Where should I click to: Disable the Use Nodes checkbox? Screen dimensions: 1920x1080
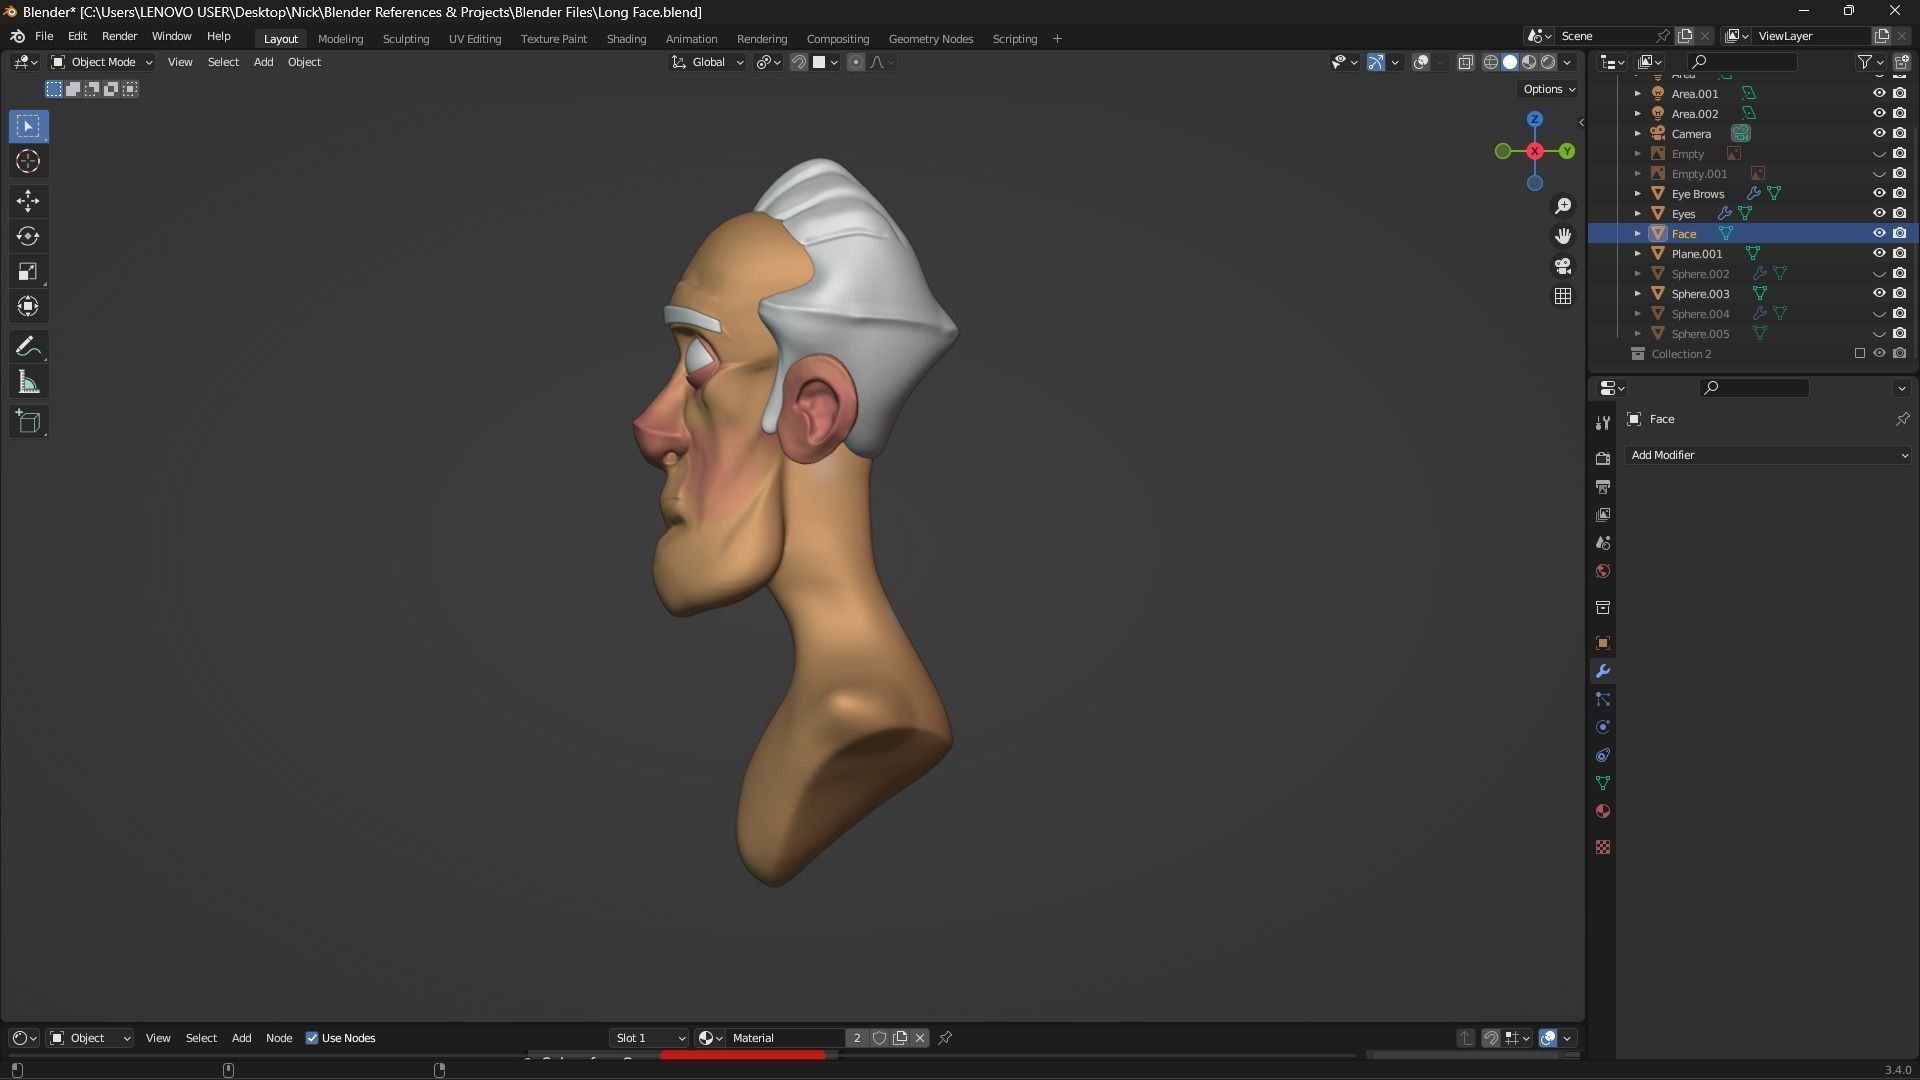tap(312, 1038)
